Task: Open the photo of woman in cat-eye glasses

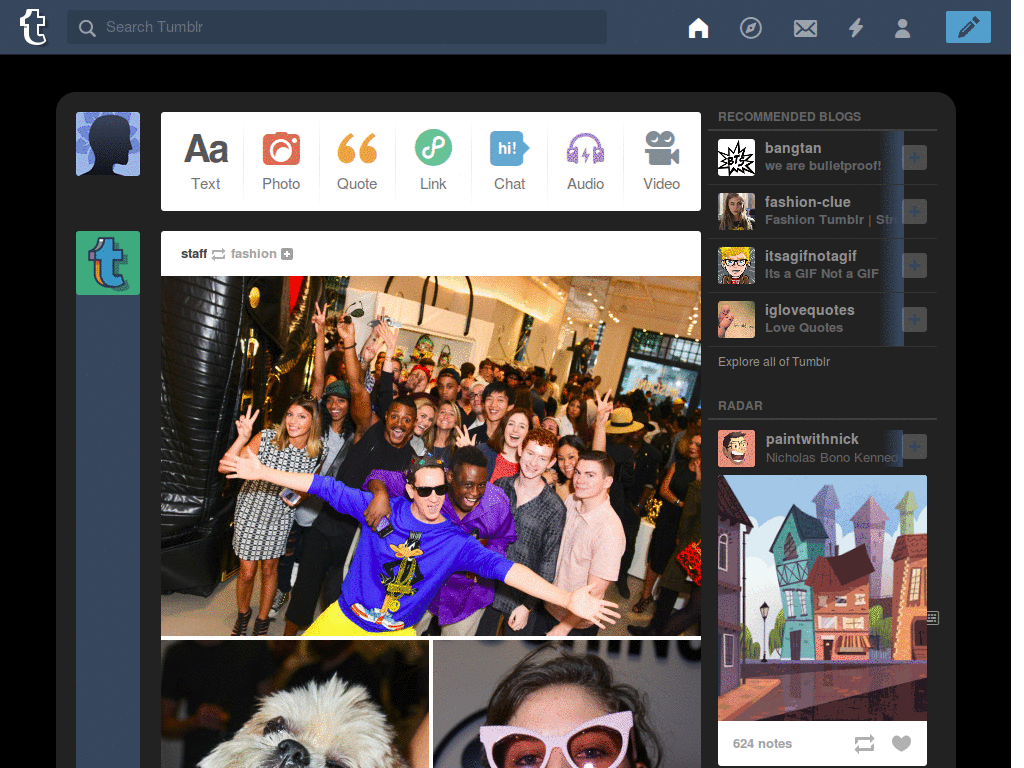Action: 567,704
